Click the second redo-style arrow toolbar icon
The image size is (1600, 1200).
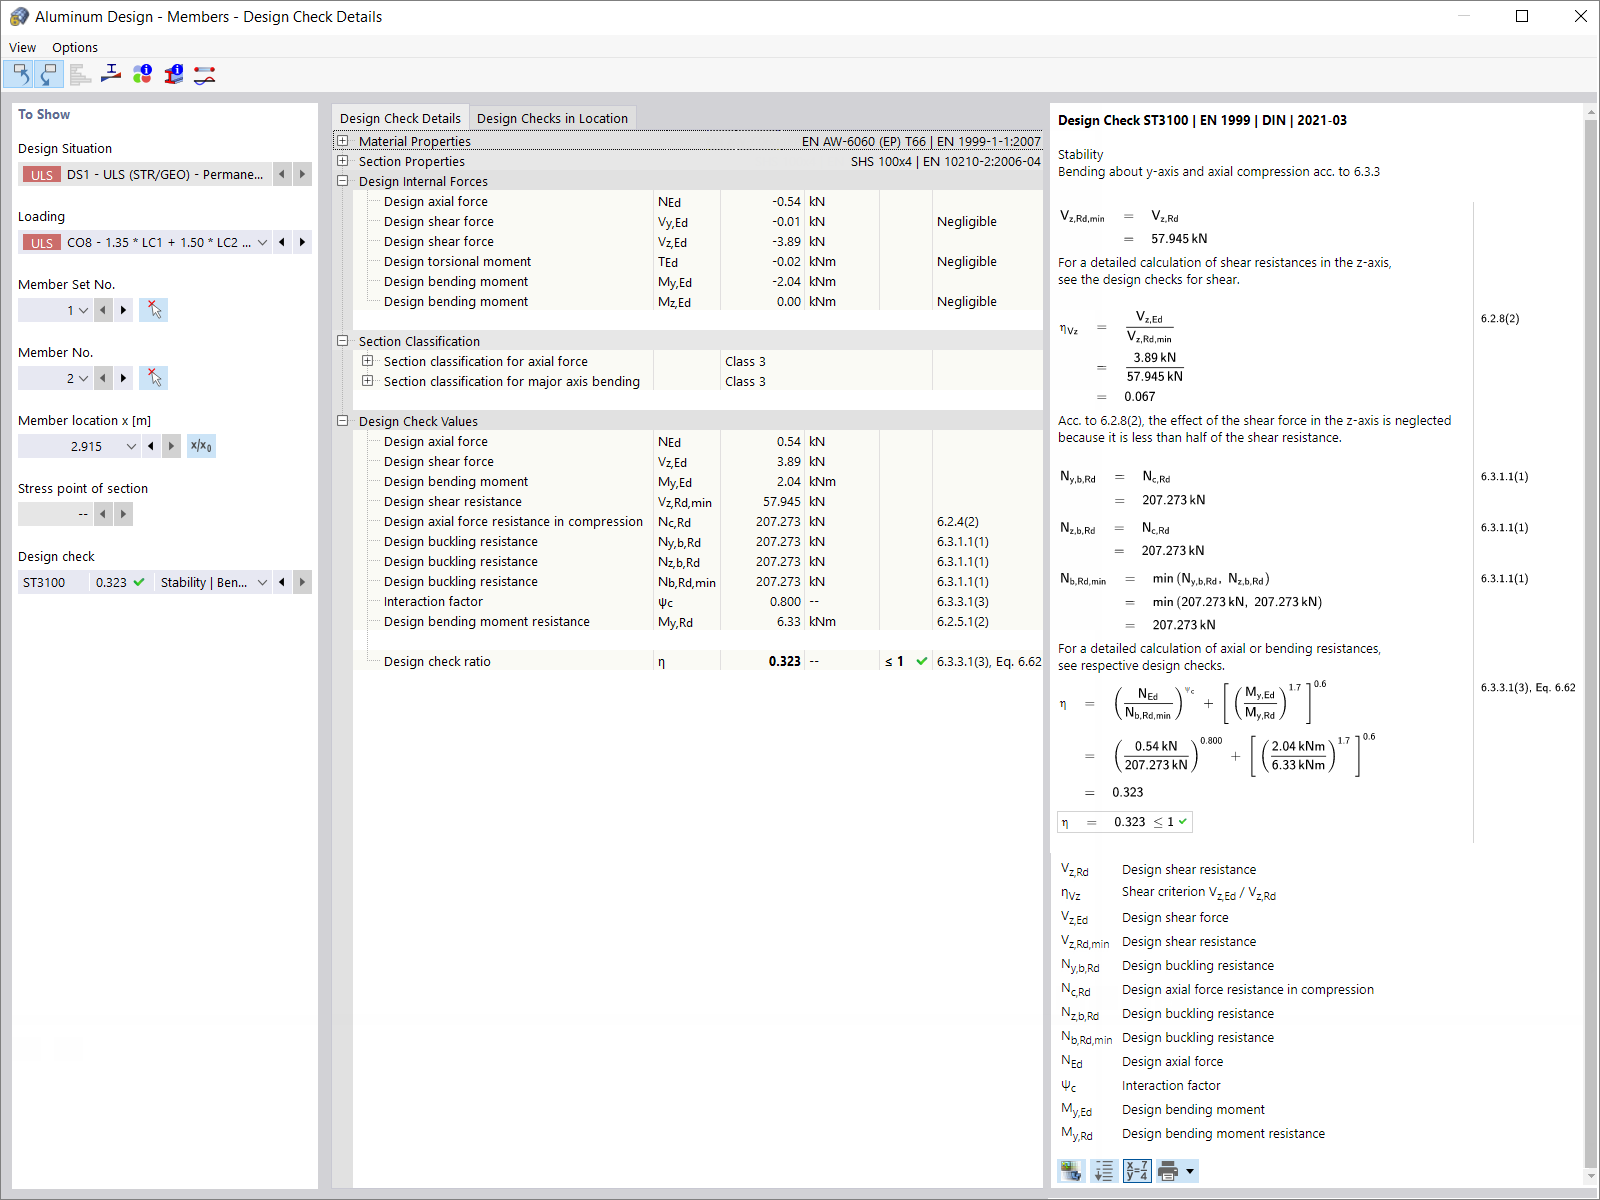49,74
